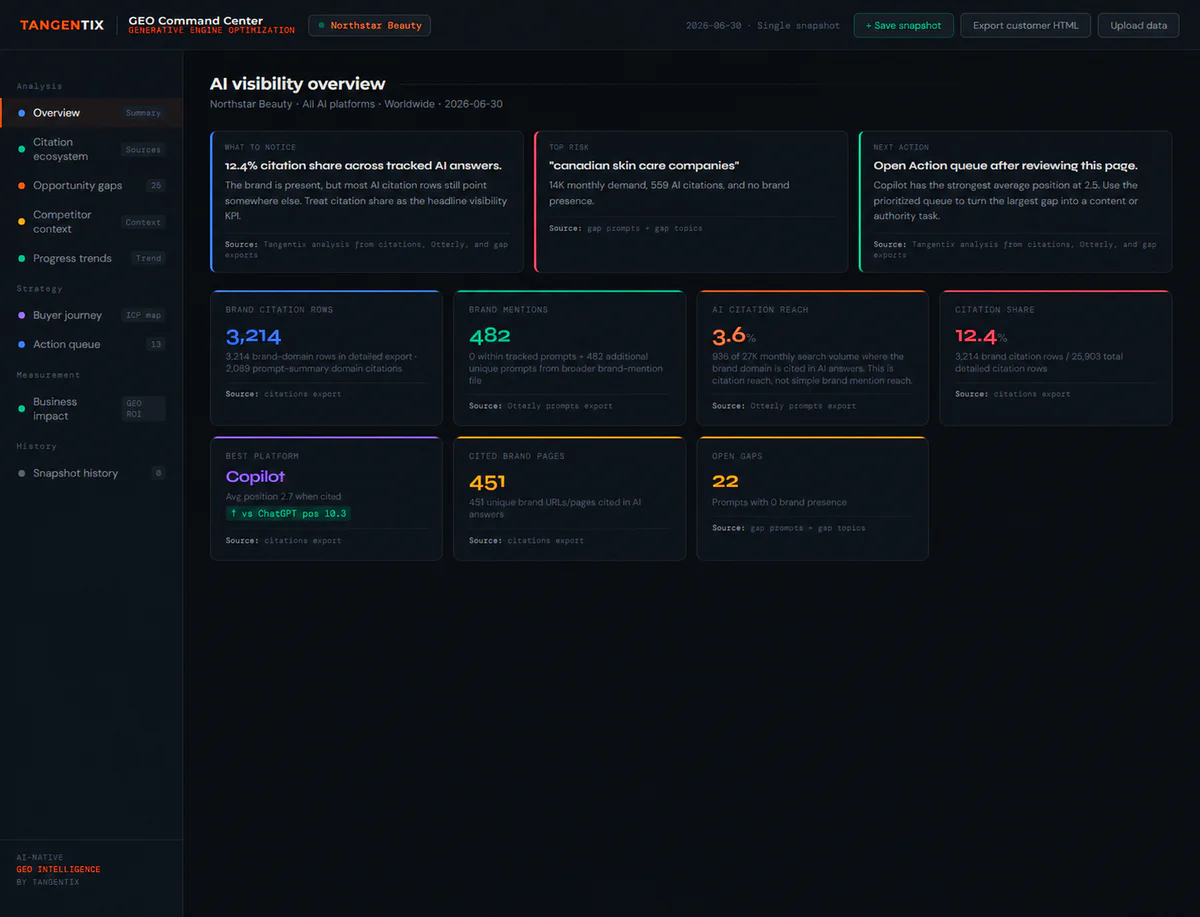Click the "canadian skin care companies" risk text
The height and width of the screenshot is (917, 1200).
[642, 166]
